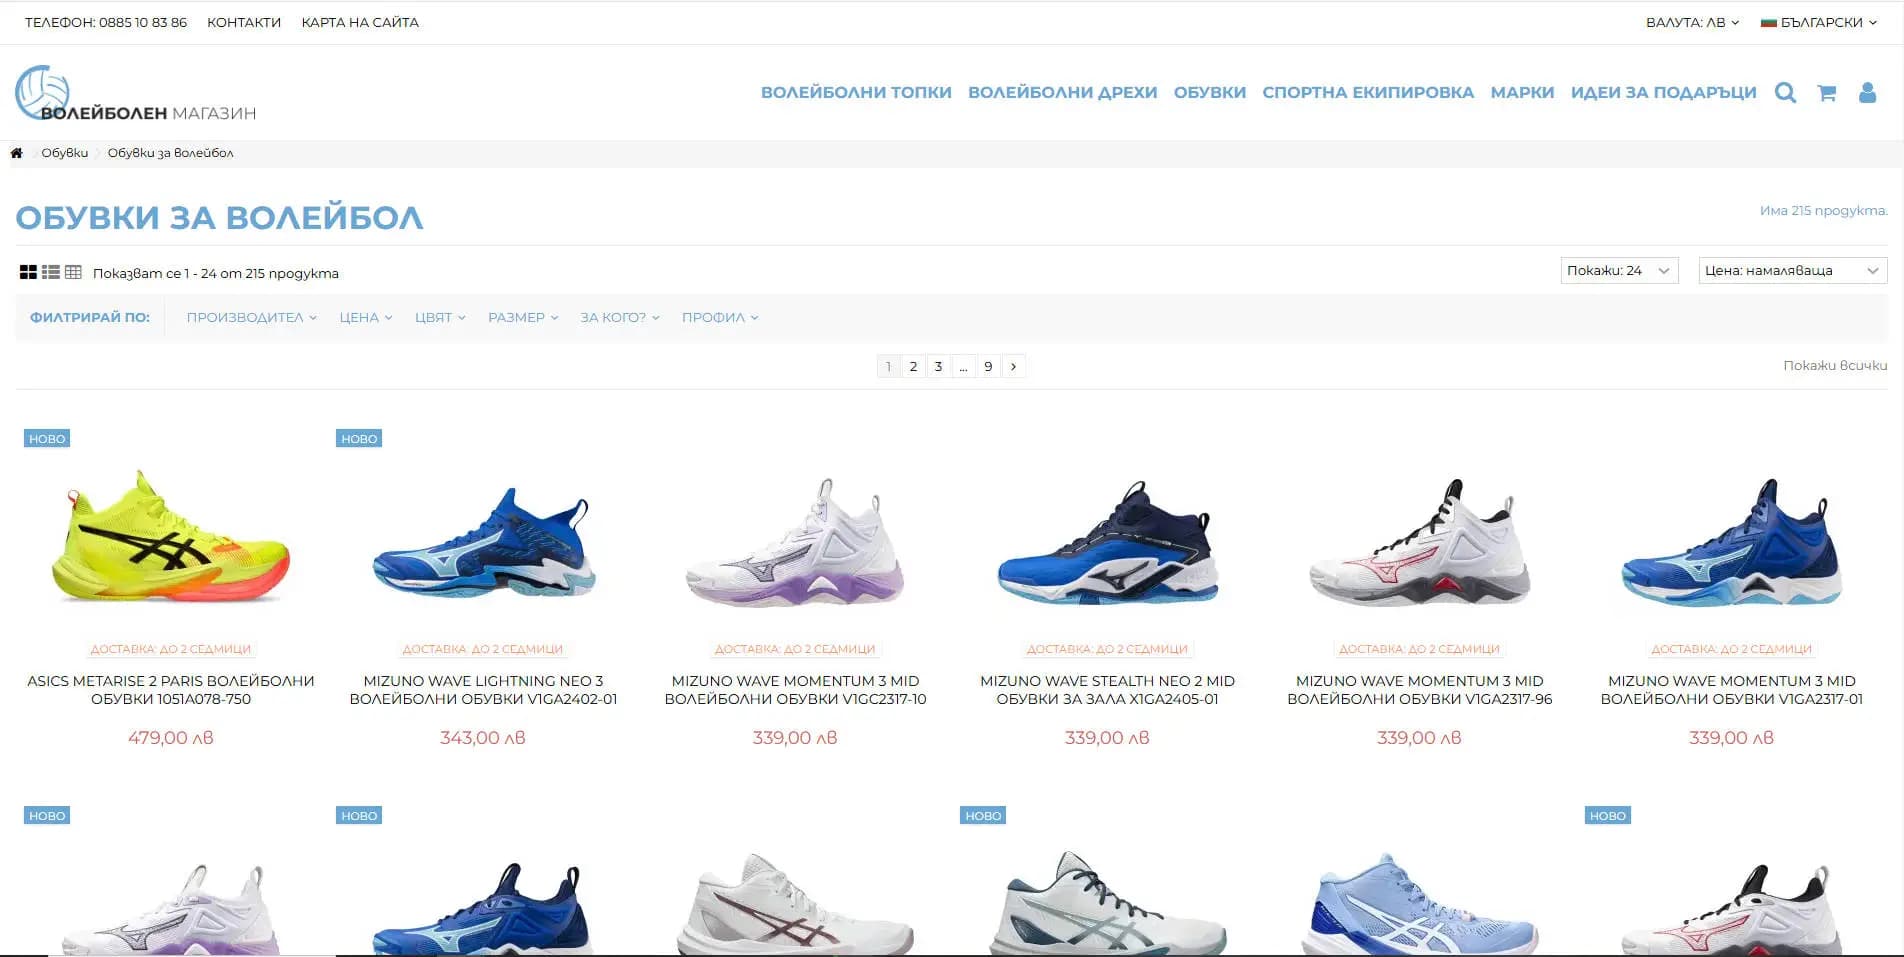Click the 479,00 лв price

tap(171, 738)
